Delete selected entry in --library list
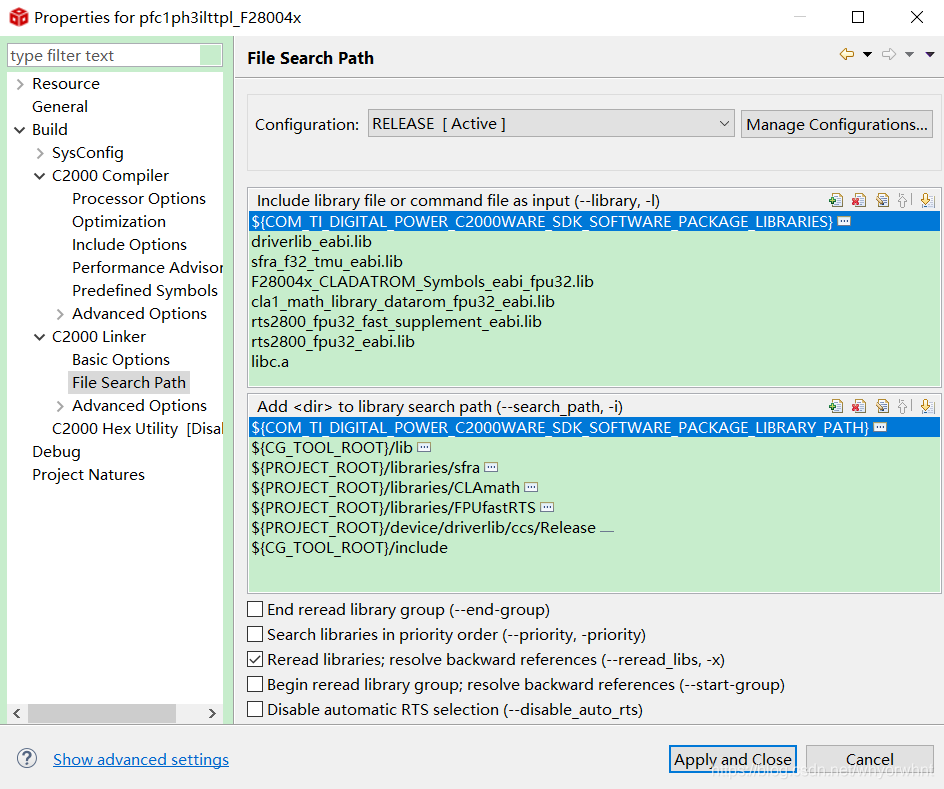 (859, 200)
